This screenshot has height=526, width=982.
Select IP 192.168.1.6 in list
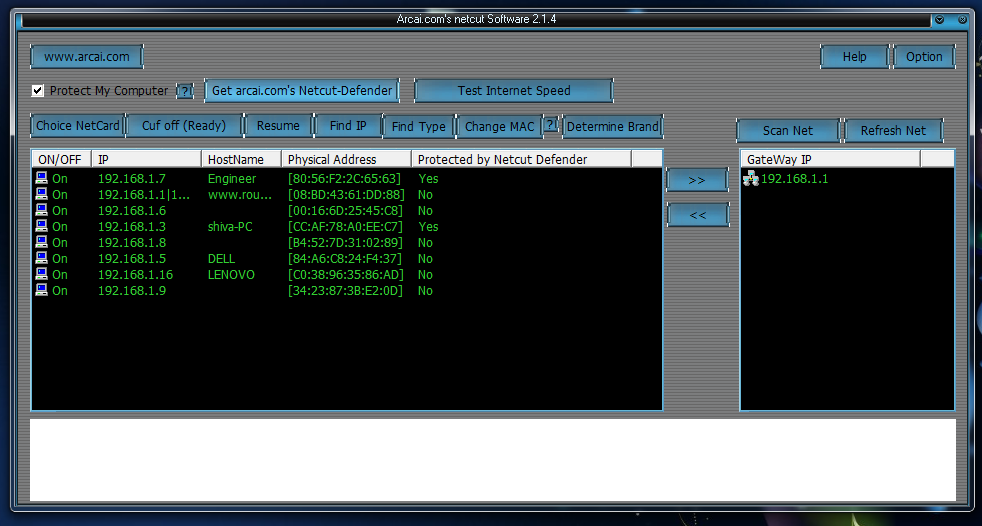[x=132, y=210]
